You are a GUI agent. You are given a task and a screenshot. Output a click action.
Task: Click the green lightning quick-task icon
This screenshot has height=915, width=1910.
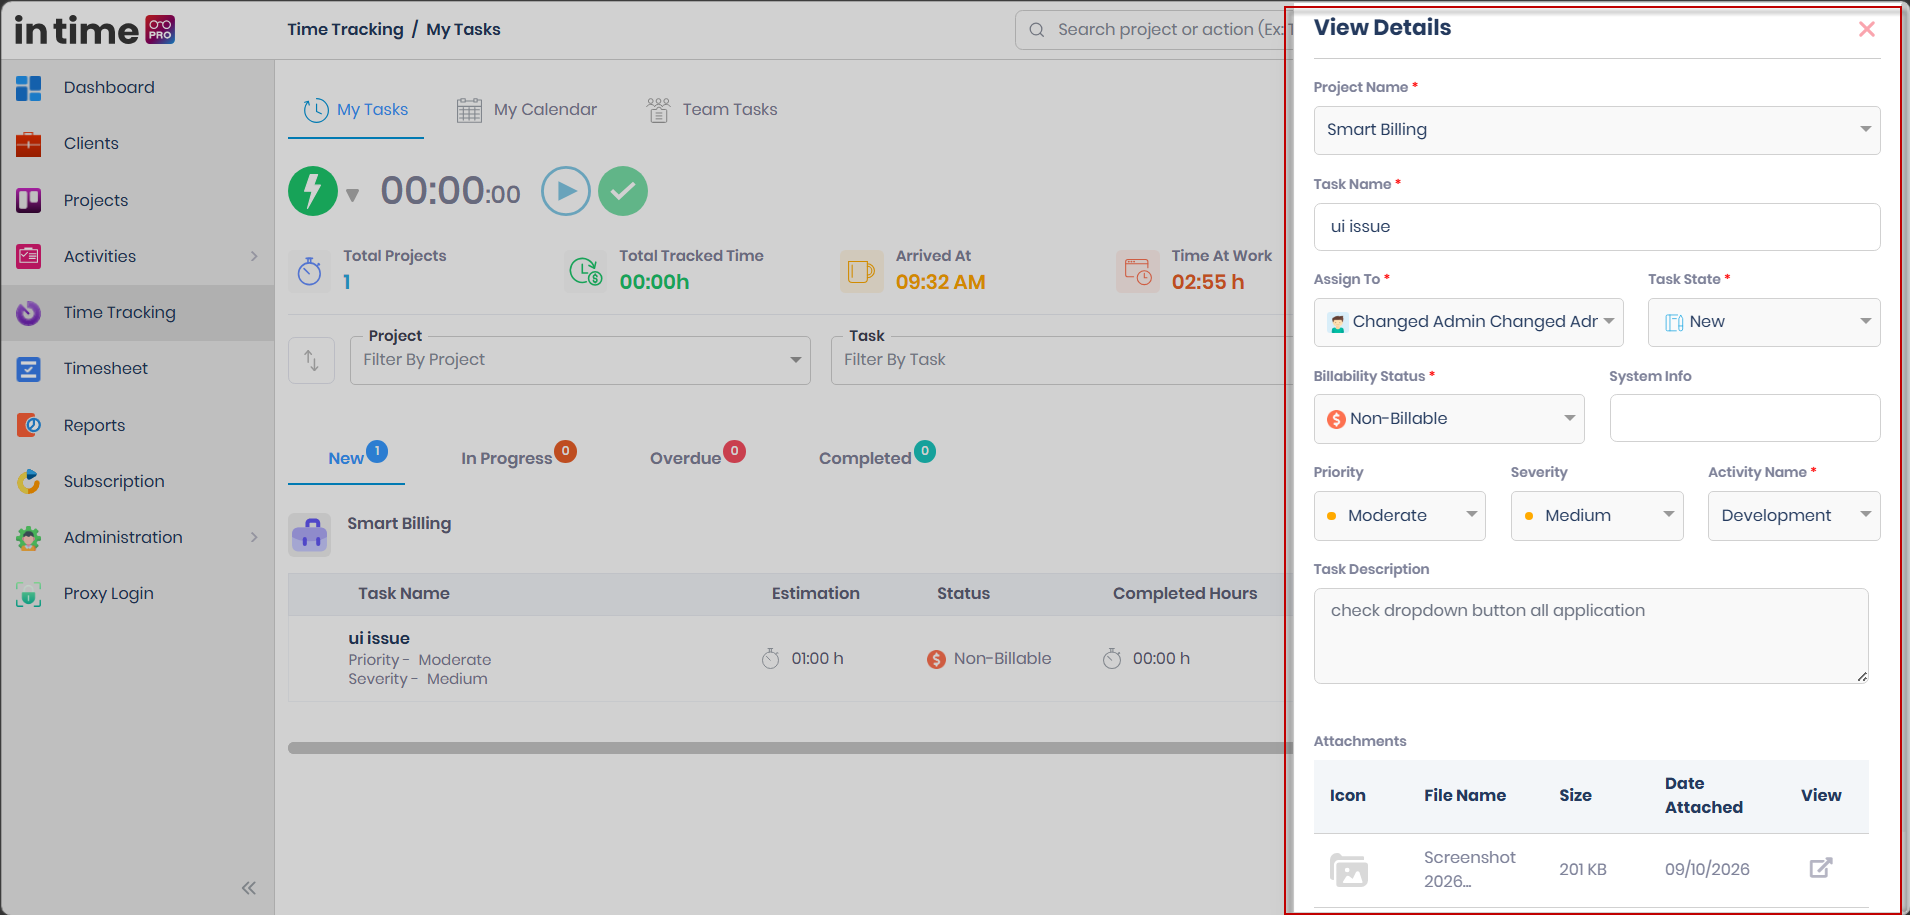click(x=313, y=191)
